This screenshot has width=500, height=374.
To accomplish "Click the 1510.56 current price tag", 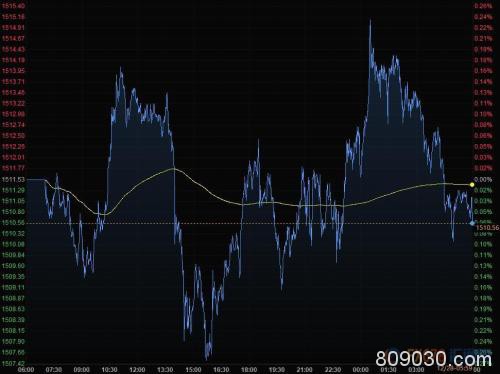I will 487,228.
